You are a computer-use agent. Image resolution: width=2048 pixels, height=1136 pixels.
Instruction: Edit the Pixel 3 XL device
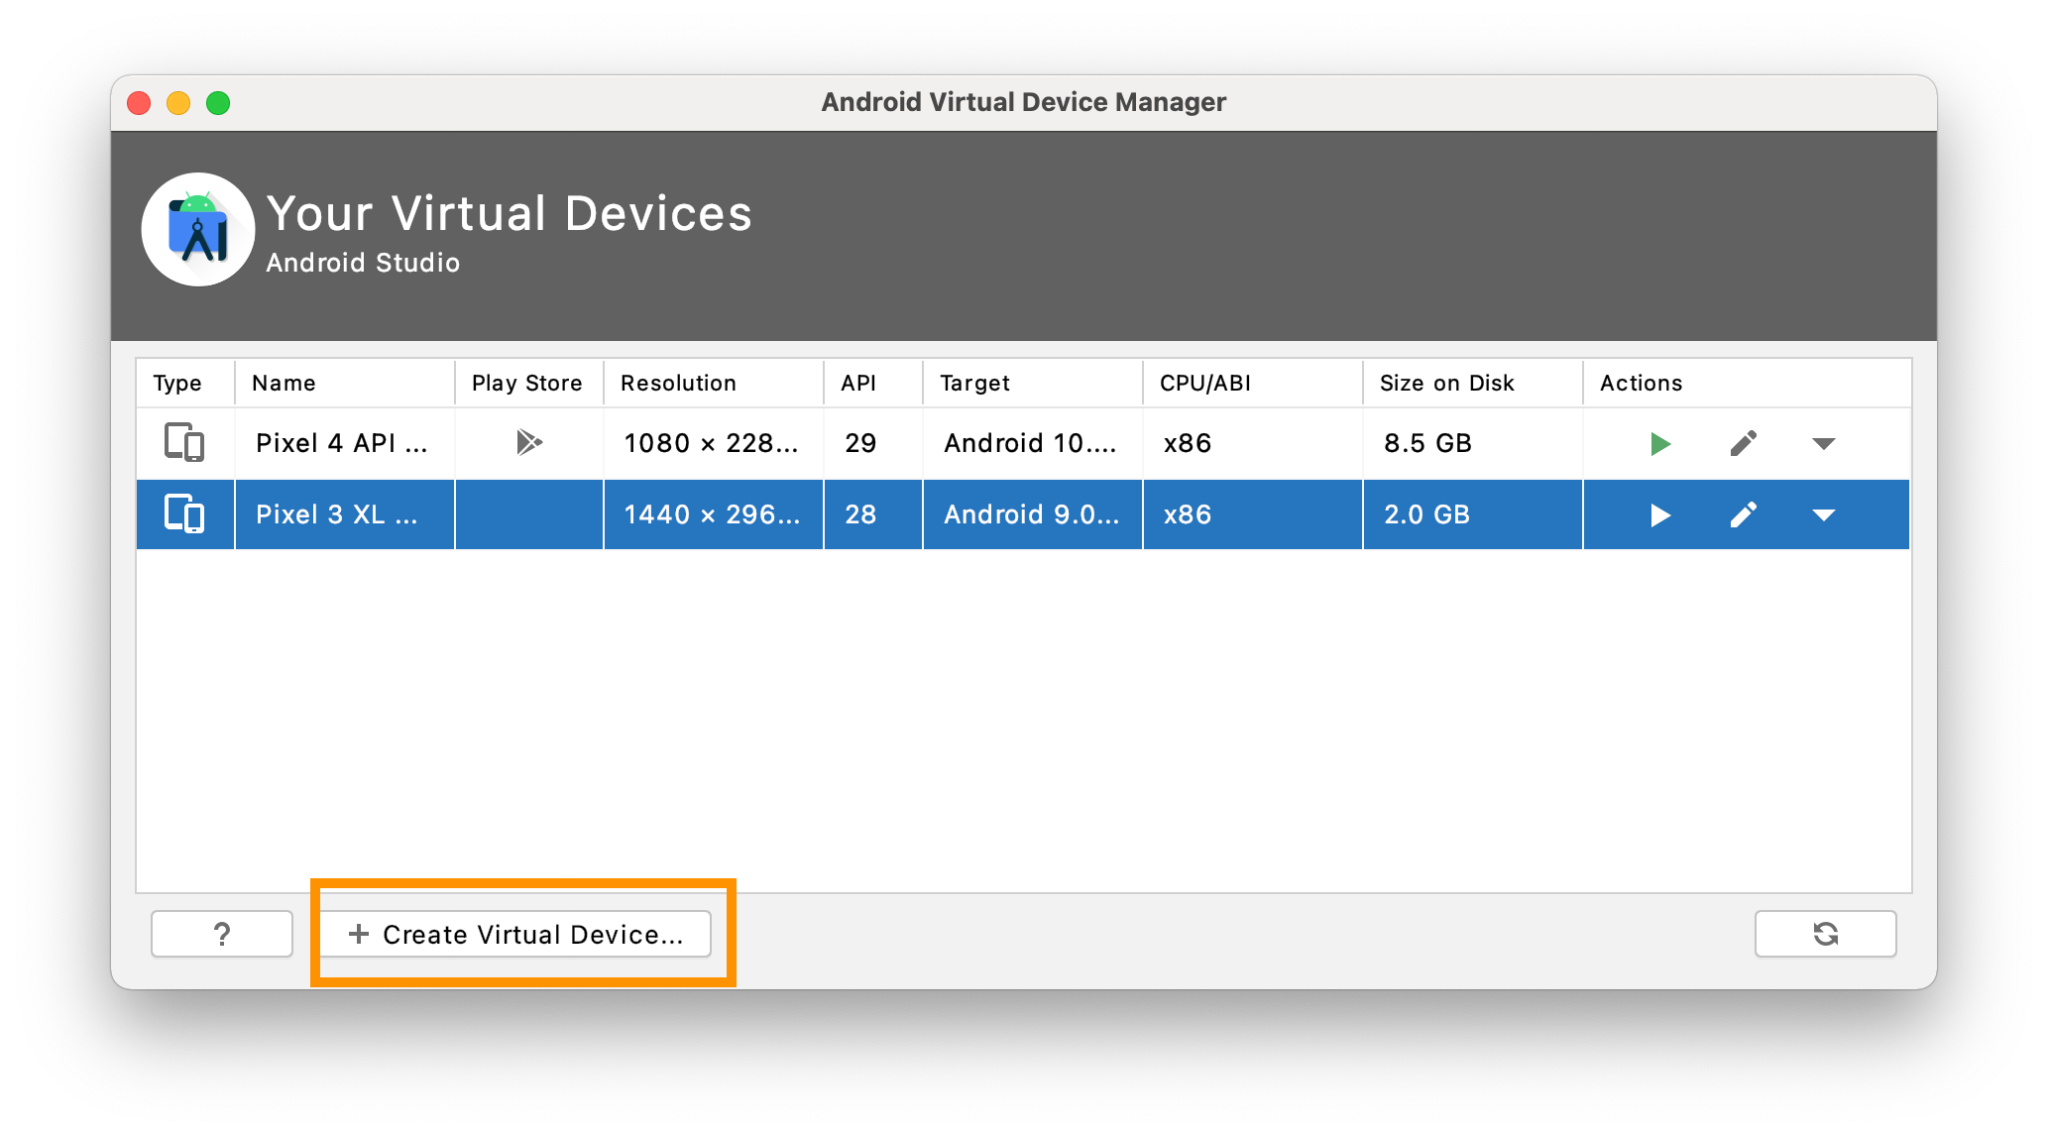point(1743,515)
